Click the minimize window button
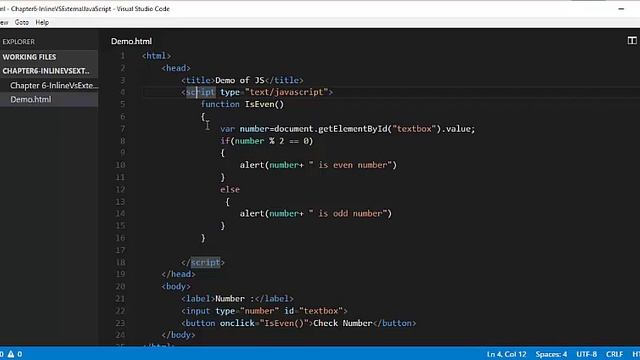 point(621,9)
